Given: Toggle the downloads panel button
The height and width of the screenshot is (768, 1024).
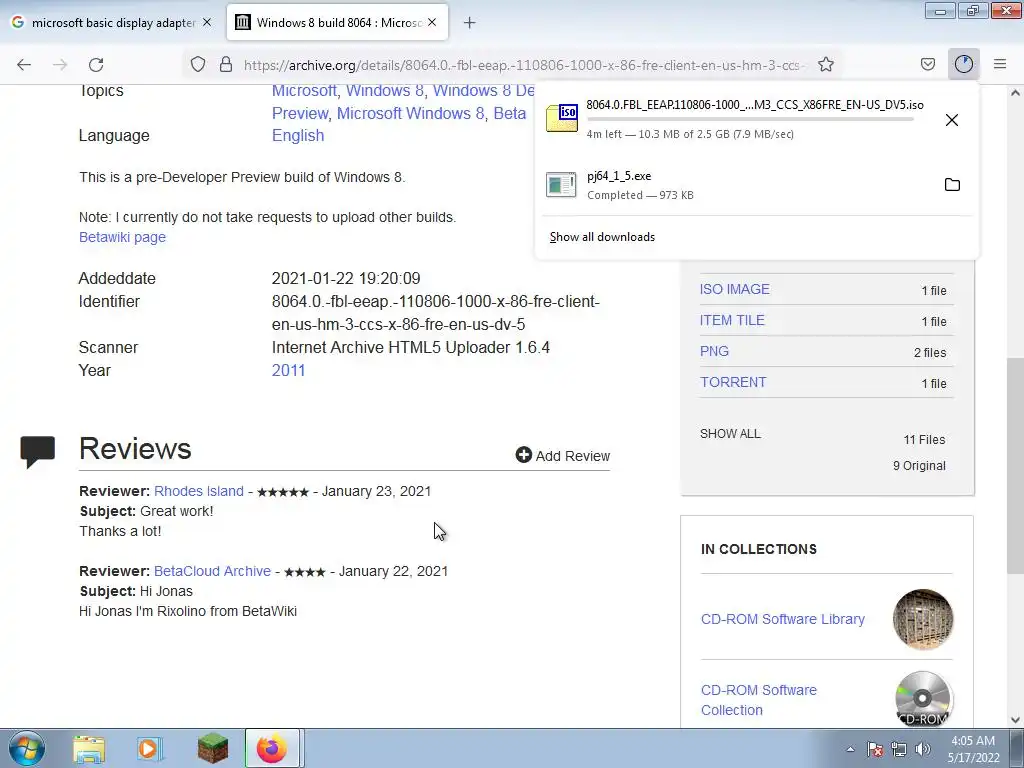Looking at the screenshot, I should click(x=963, y=64).
